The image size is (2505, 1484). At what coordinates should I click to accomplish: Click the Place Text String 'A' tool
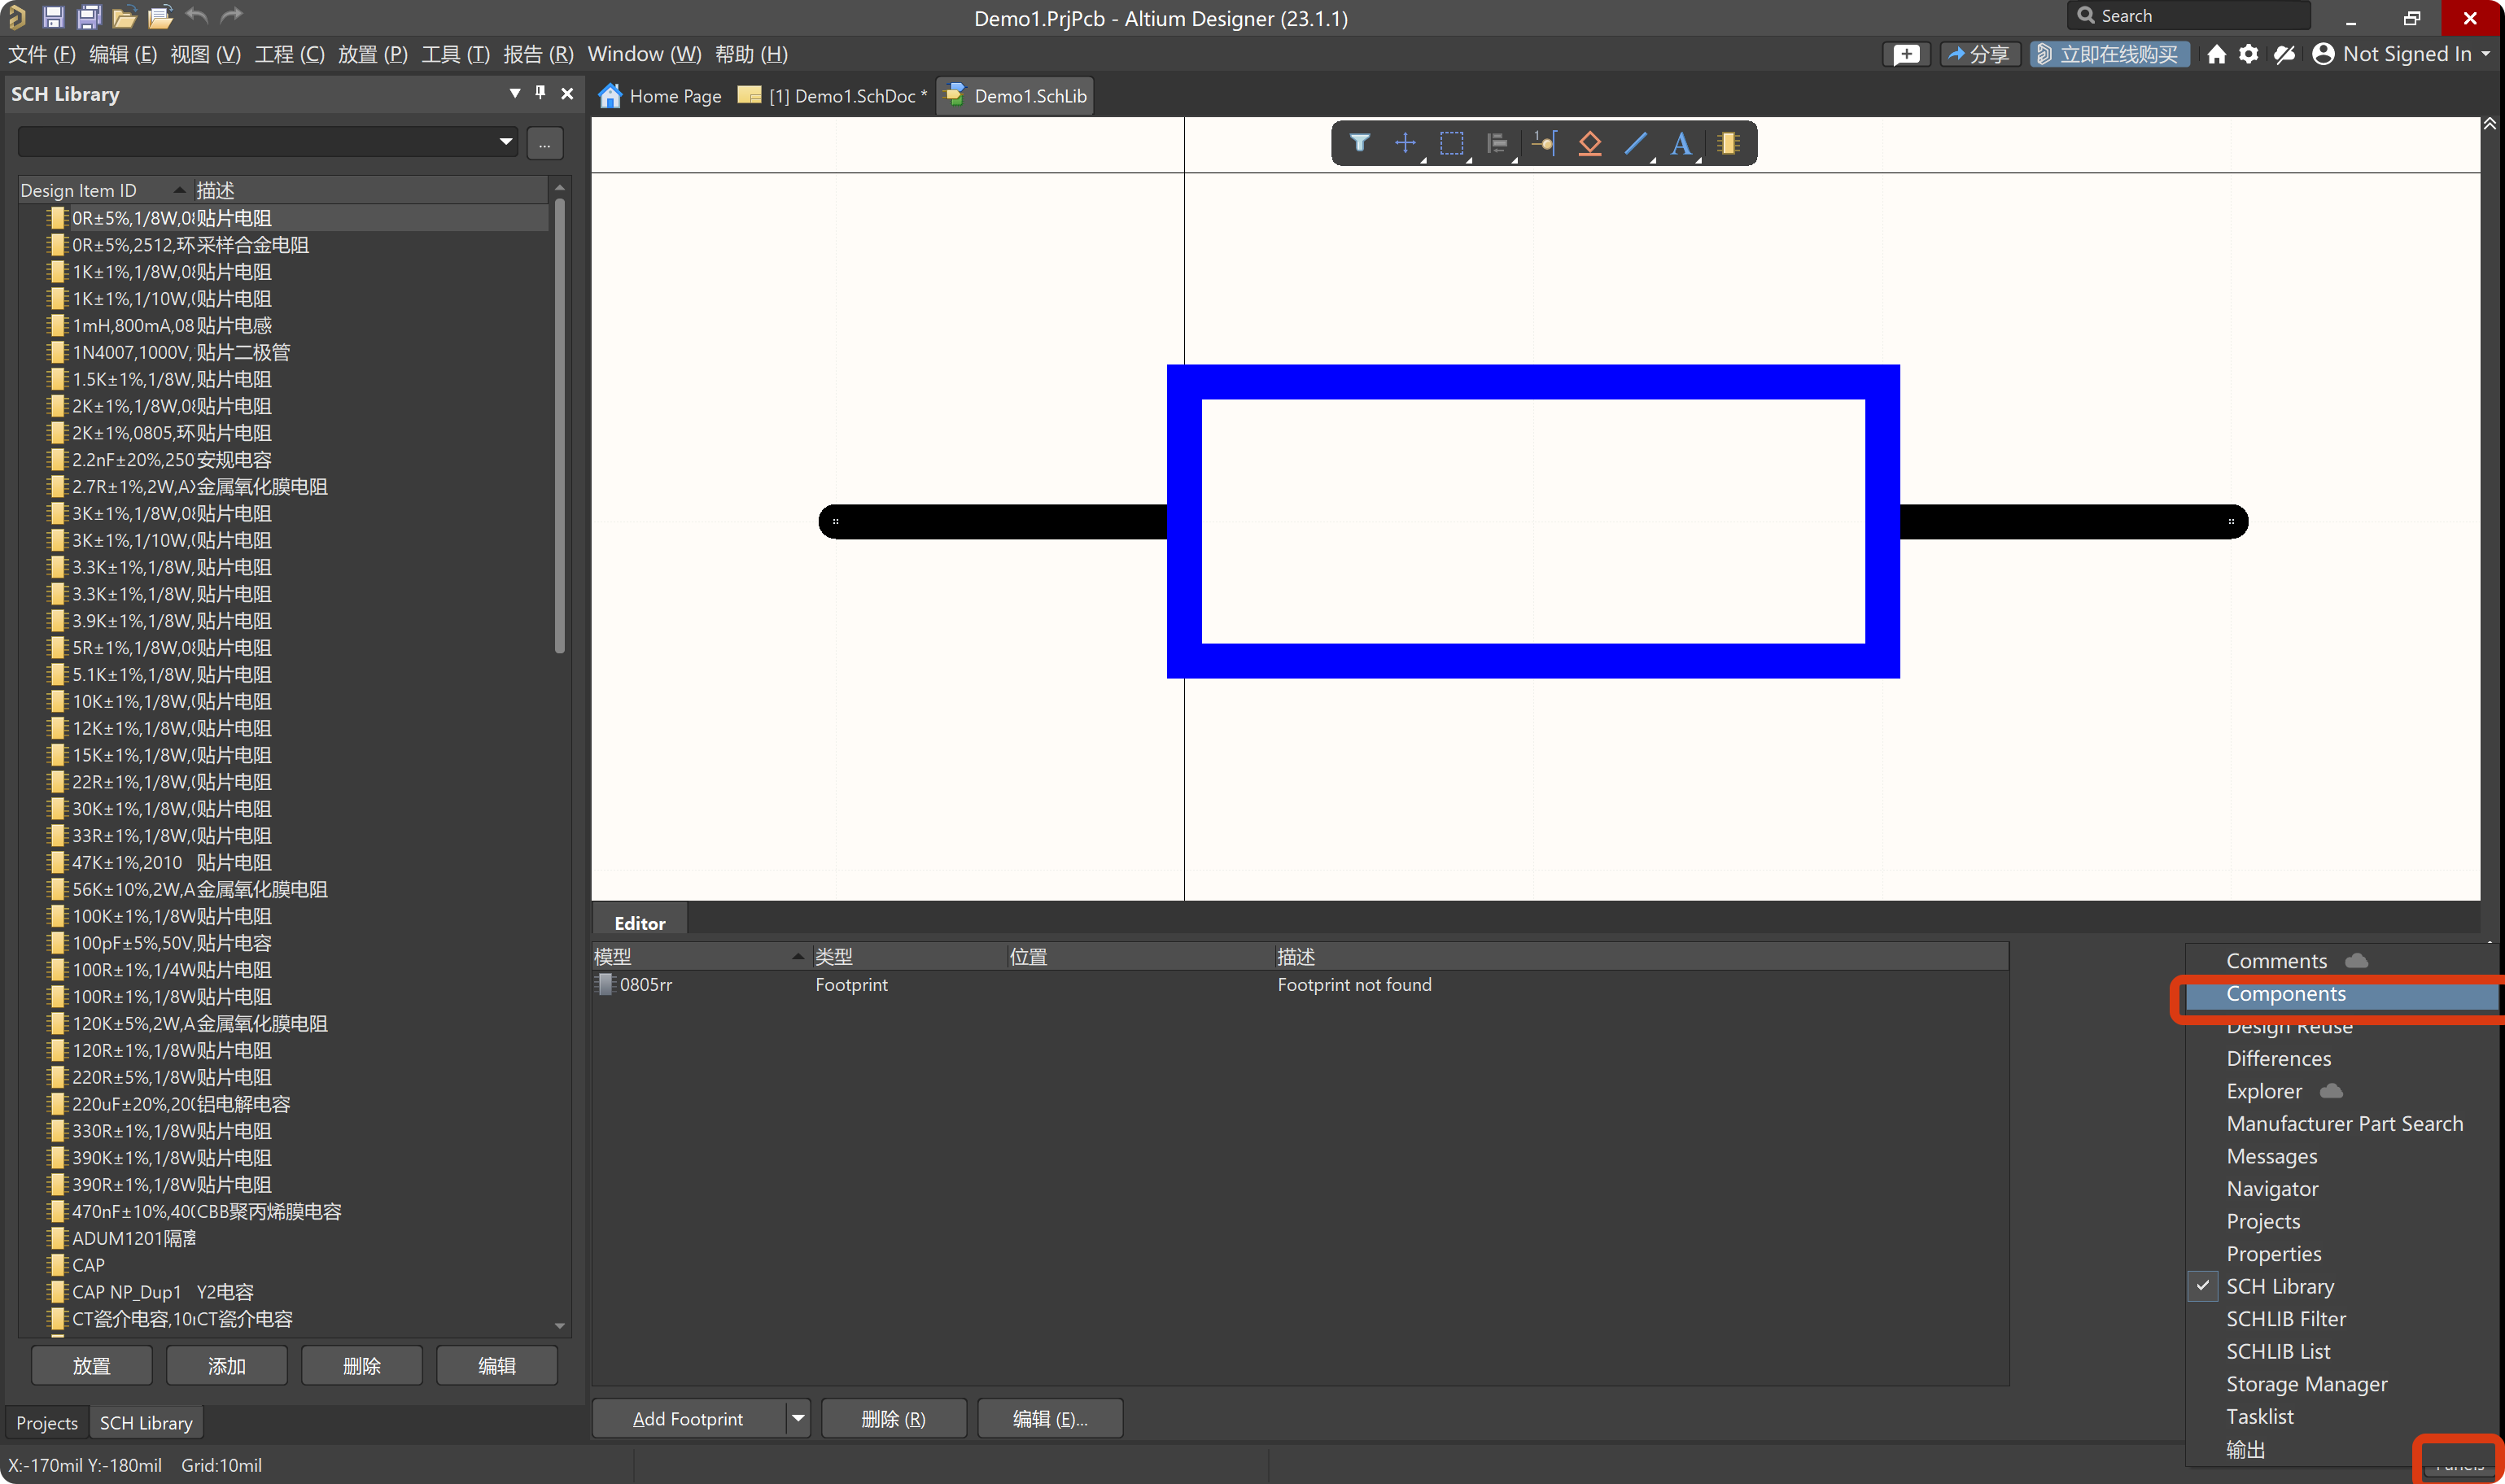point(1681,143)
